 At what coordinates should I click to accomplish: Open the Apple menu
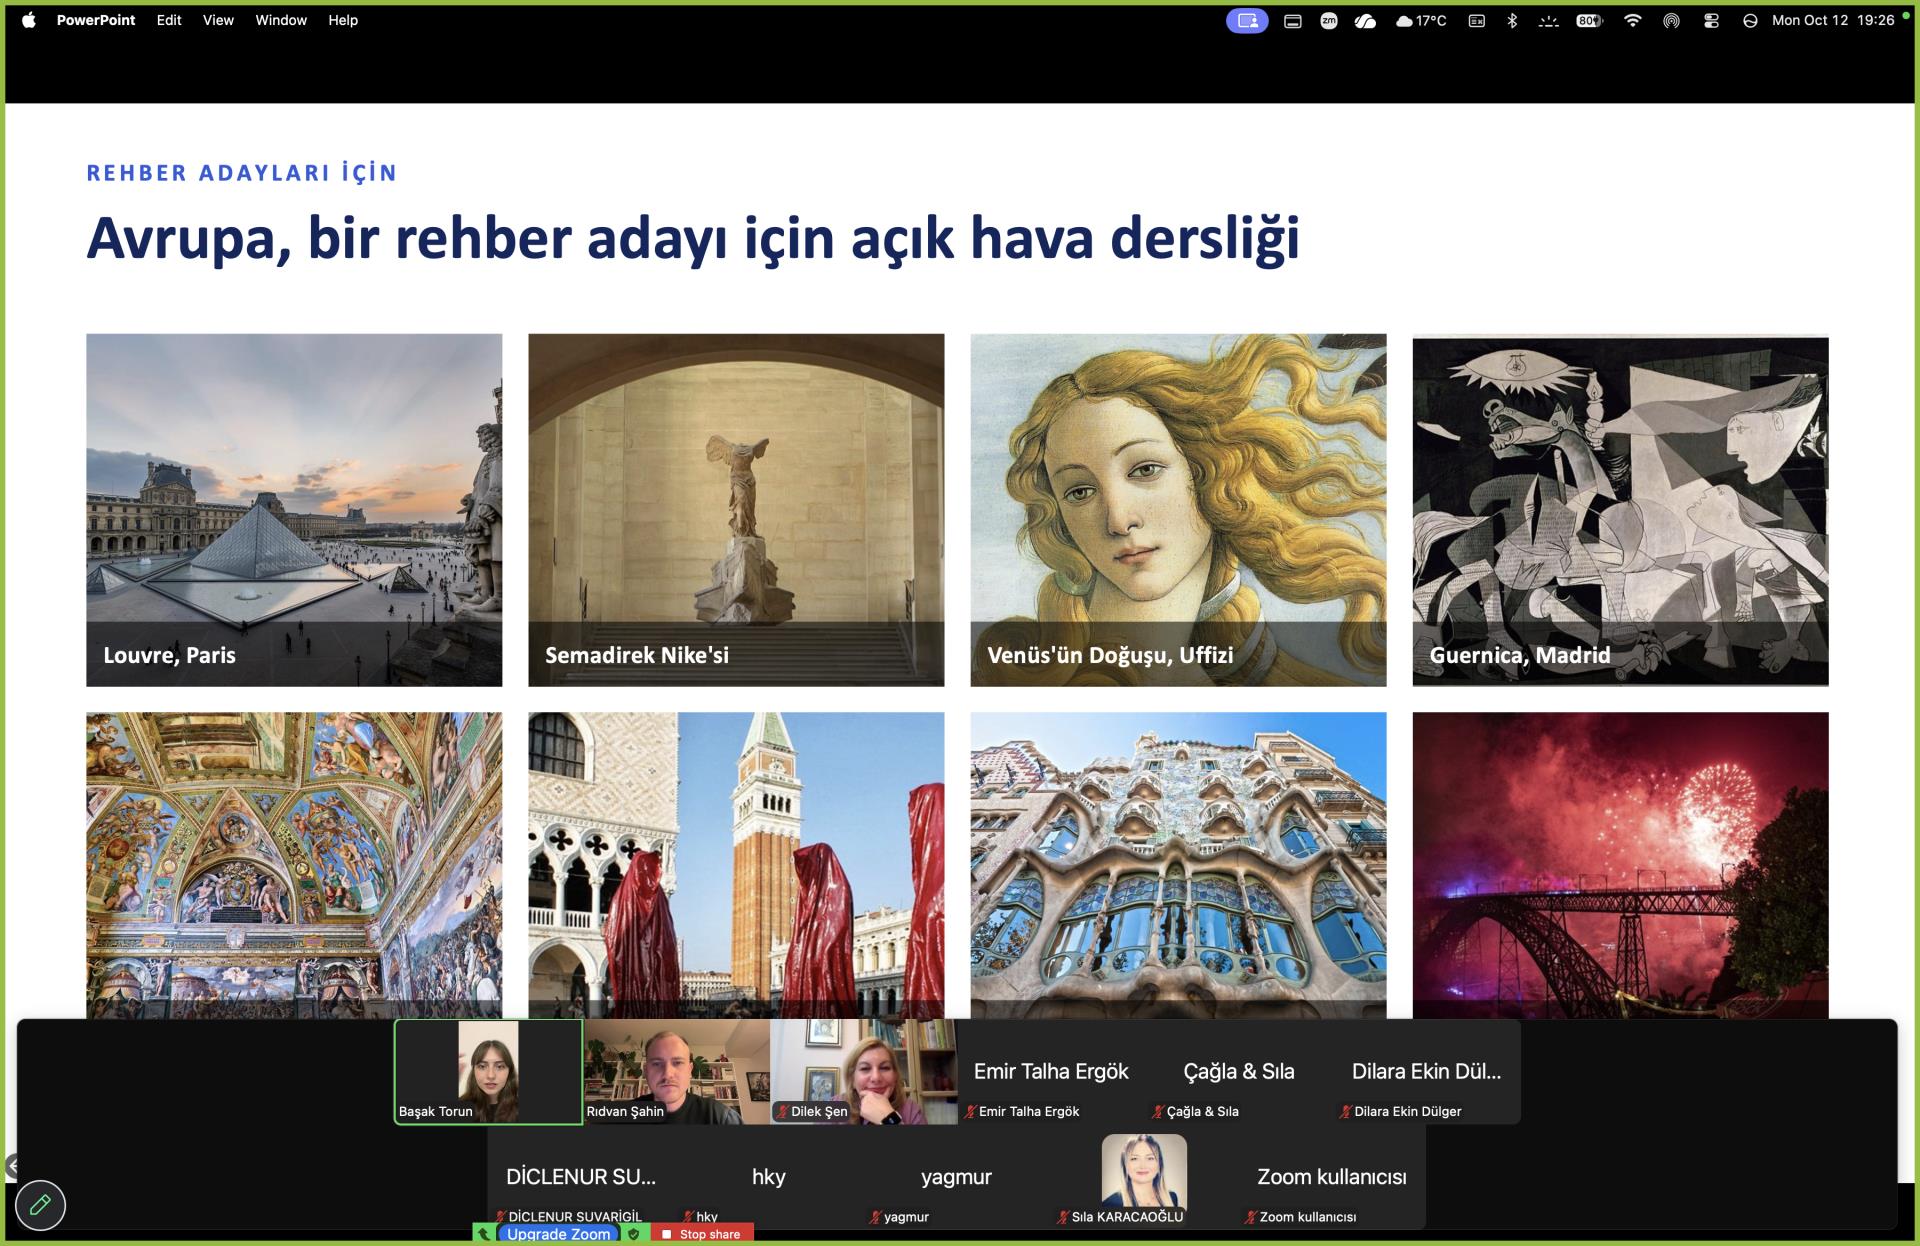tap(29, 20)
